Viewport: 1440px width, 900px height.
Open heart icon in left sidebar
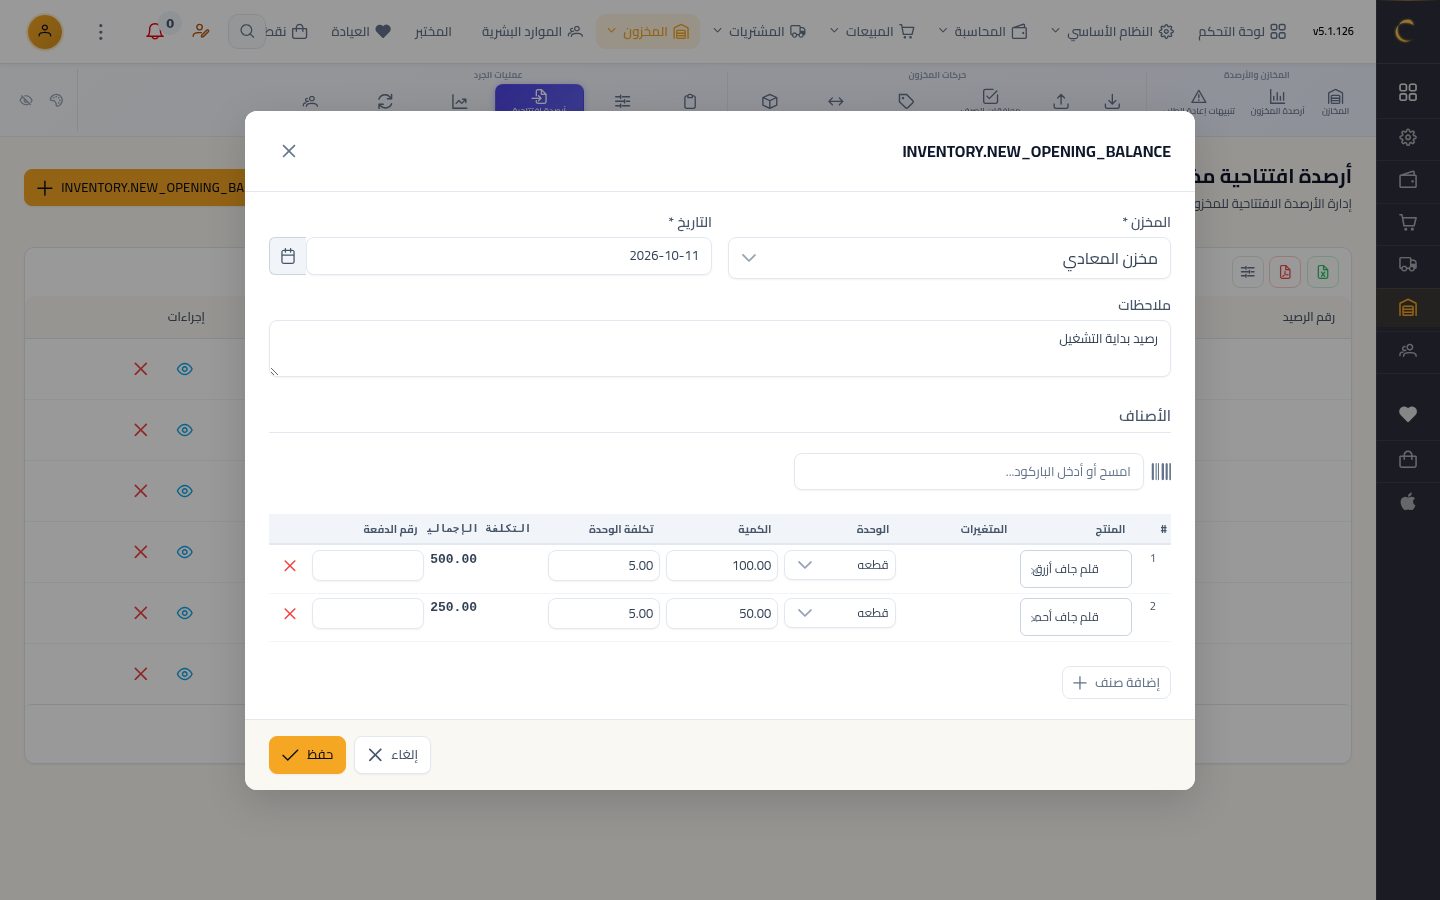click(1408, 414)
